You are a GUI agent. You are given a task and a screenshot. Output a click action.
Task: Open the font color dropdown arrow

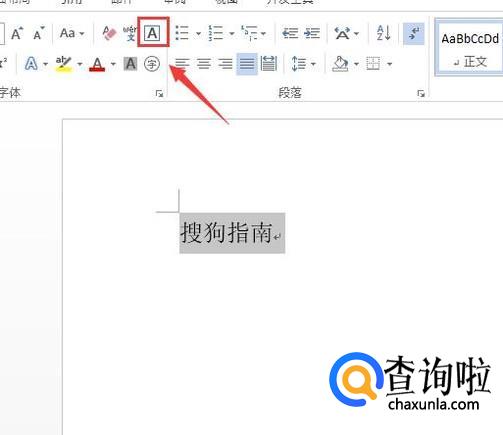tap(113, 64)
